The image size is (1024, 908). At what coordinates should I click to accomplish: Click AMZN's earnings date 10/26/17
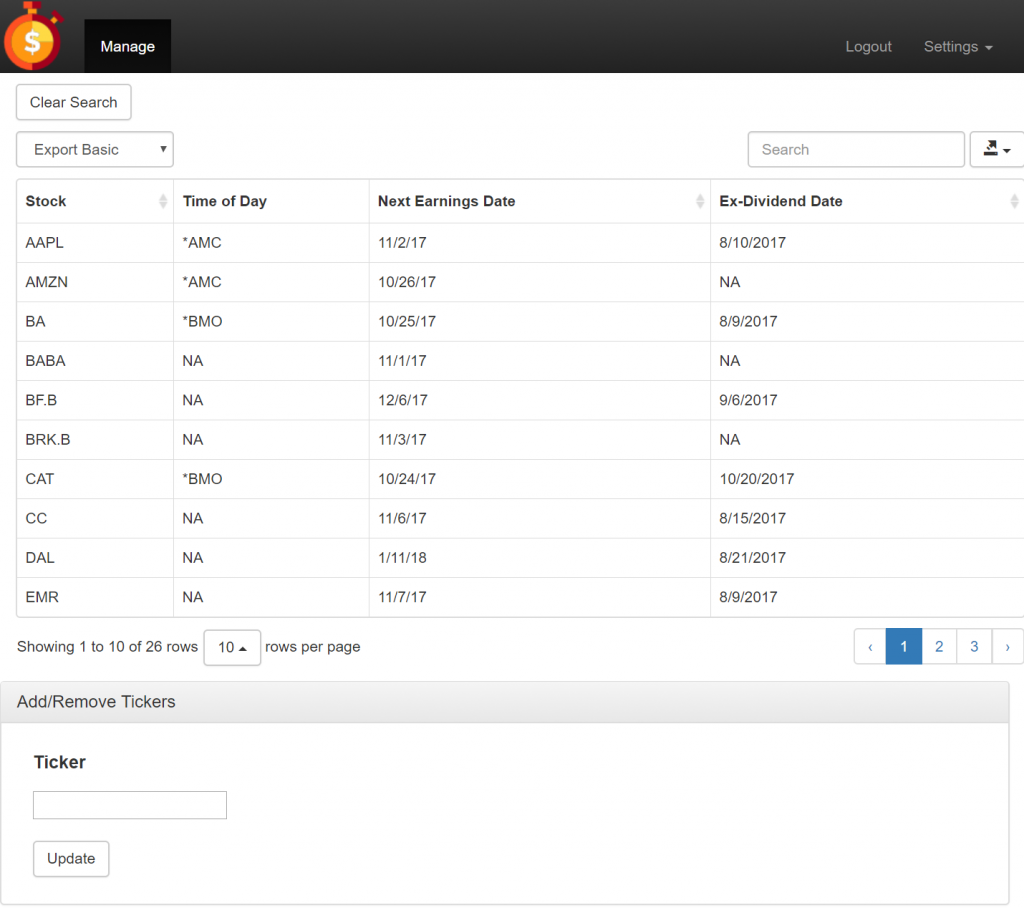pyautogui.click(x=407, y=282)
